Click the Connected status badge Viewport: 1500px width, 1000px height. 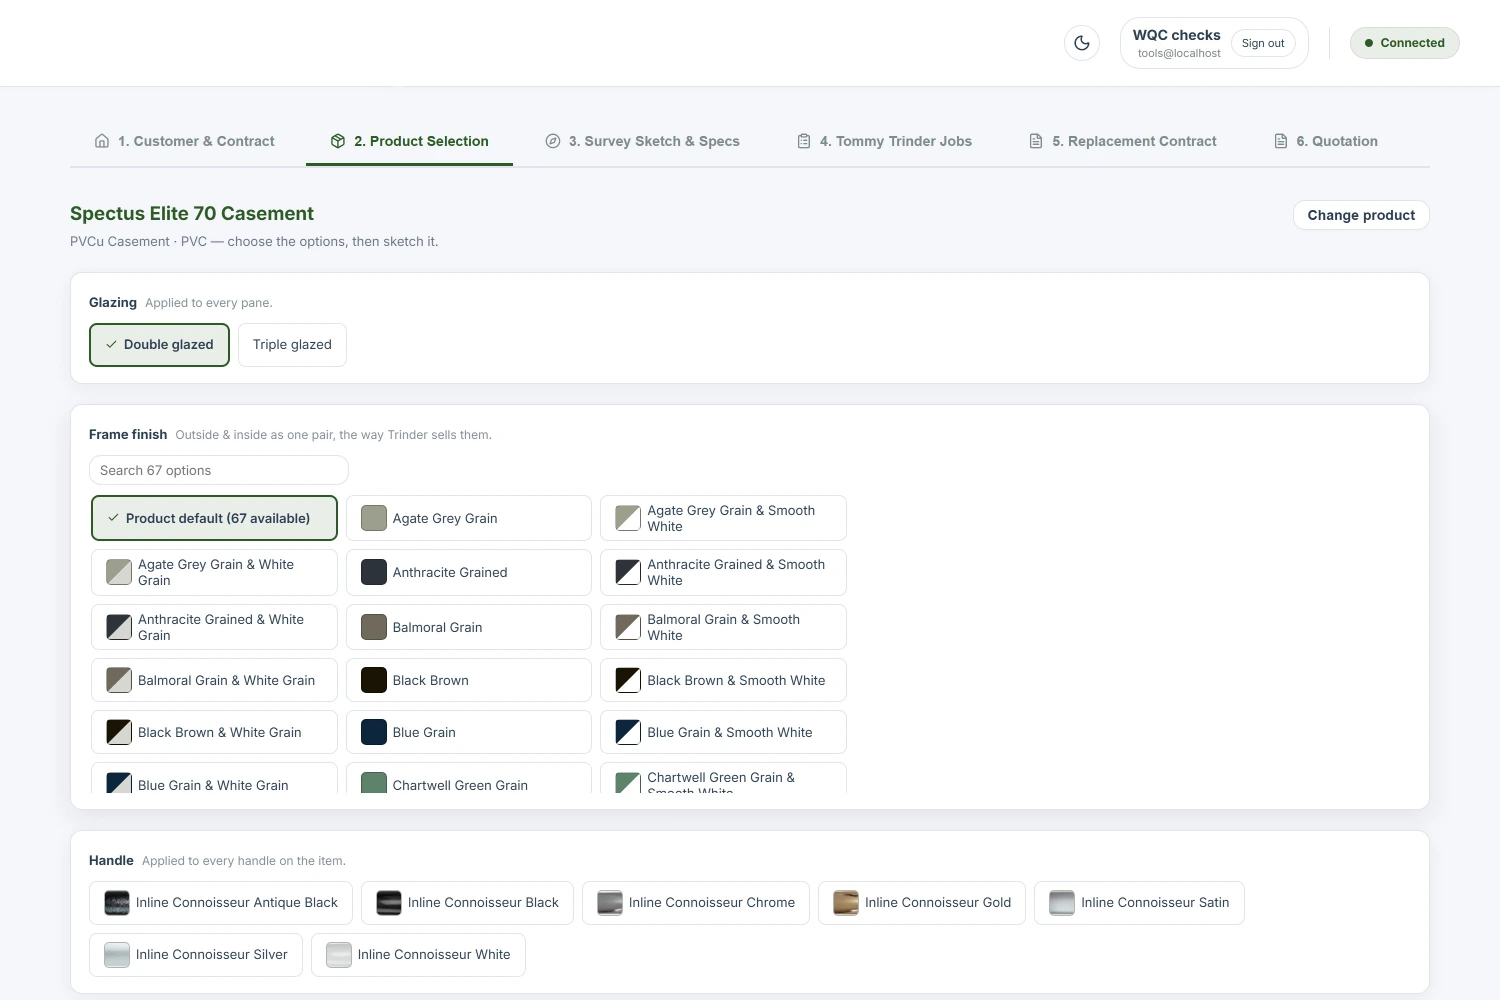tap(1405, 43)
